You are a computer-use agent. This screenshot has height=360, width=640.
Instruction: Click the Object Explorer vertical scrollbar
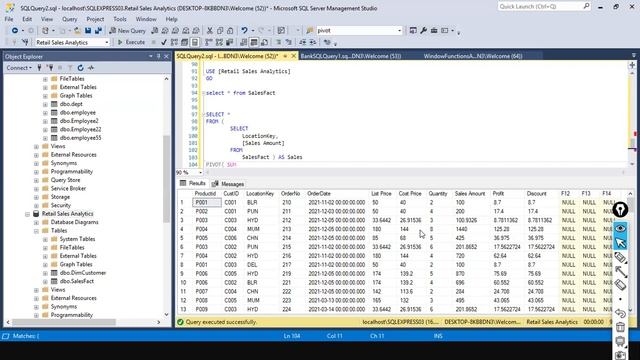[x=167, y=196]
